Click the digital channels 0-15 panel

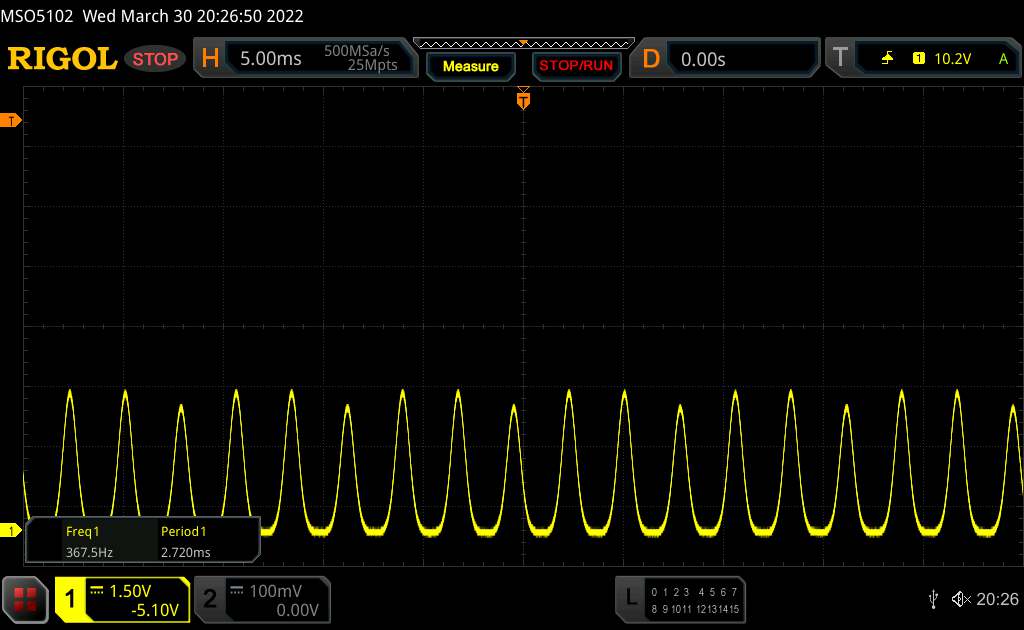pos(695,600)
